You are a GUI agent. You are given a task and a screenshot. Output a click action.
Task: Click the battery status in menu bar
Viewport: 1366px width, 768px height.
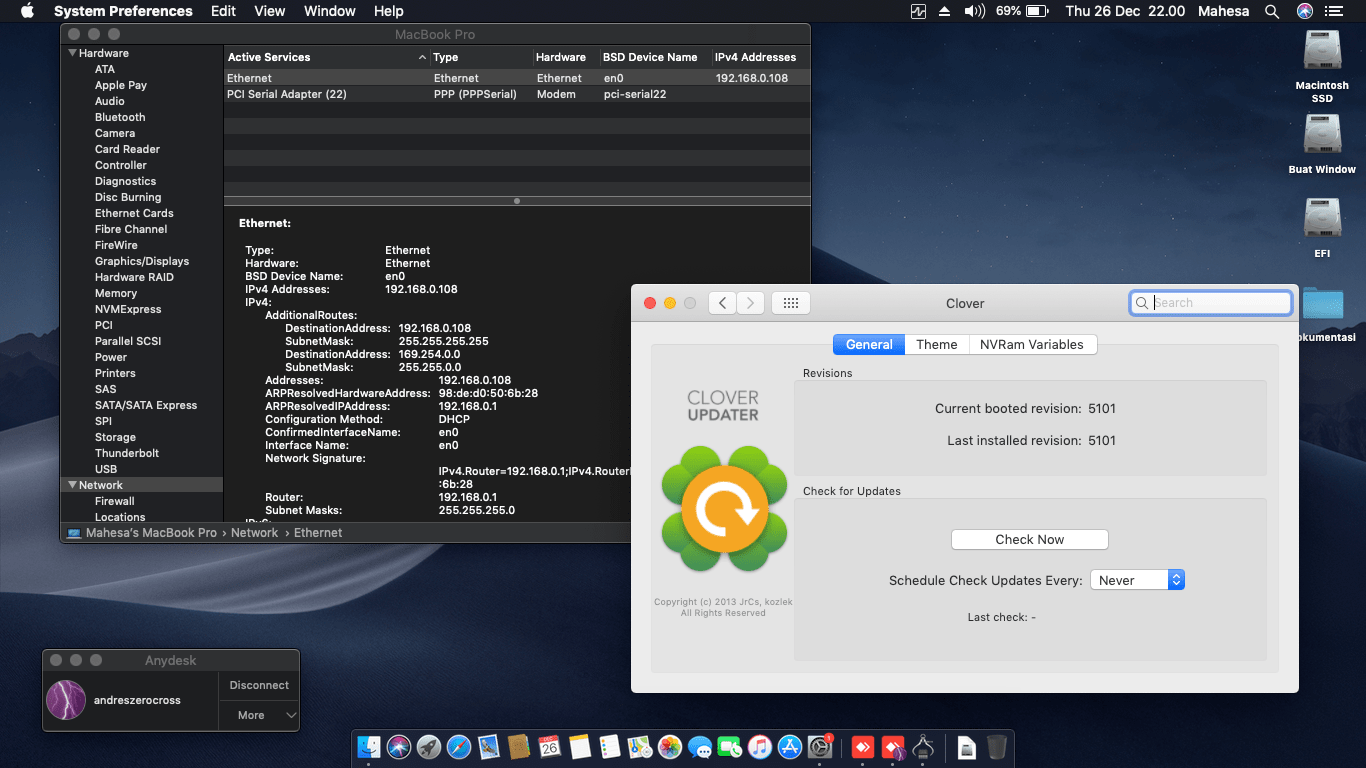(1021, 11)
